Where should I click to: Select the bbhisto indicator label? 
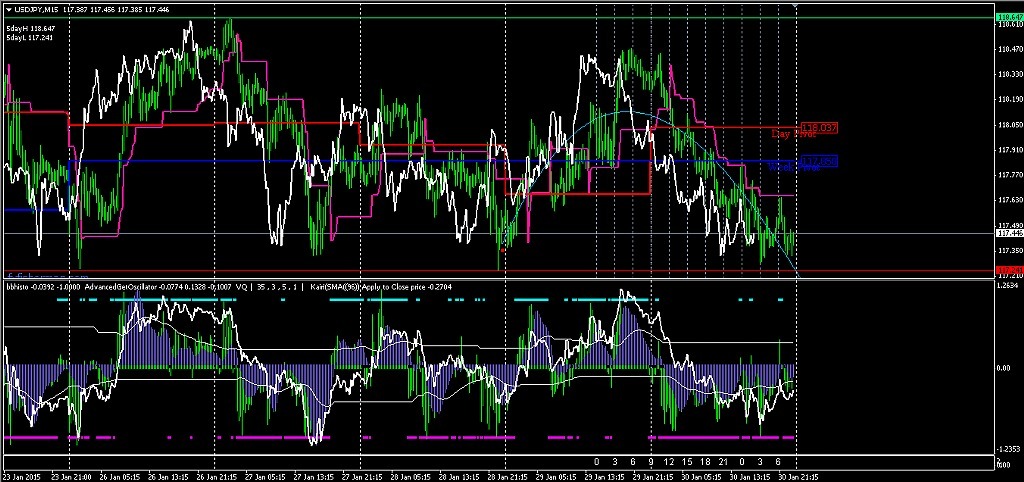(18, 285)
